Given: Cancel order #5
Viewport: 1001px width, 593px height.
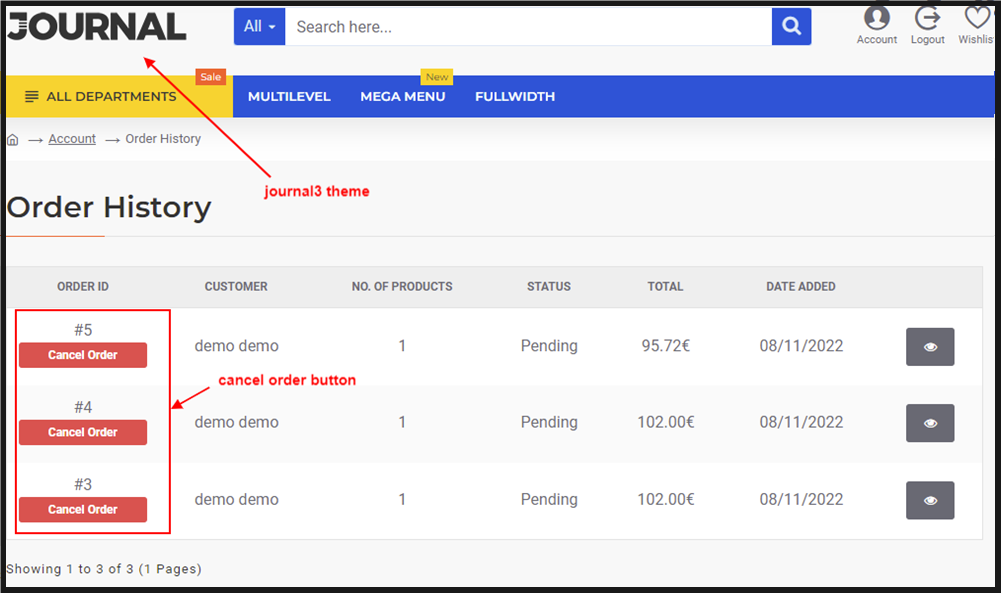Looking at the screenshot, I should click(x=83, y=355).
